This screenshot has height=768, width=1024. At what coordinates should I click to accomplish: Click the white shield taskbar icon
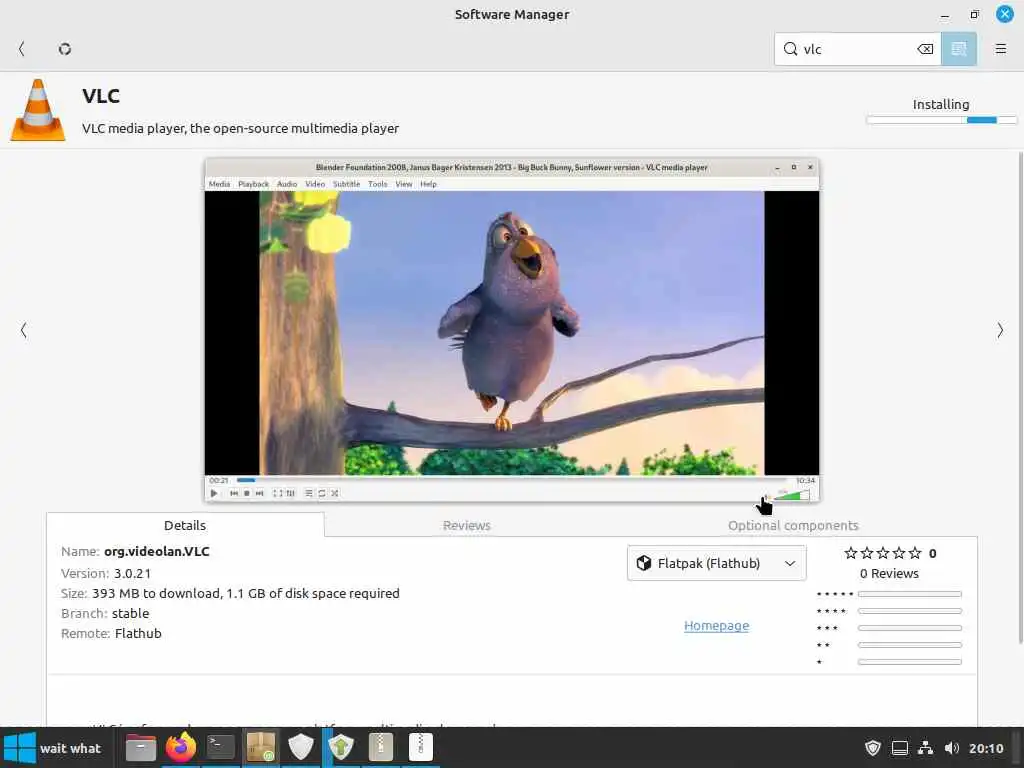click(300, 747)
